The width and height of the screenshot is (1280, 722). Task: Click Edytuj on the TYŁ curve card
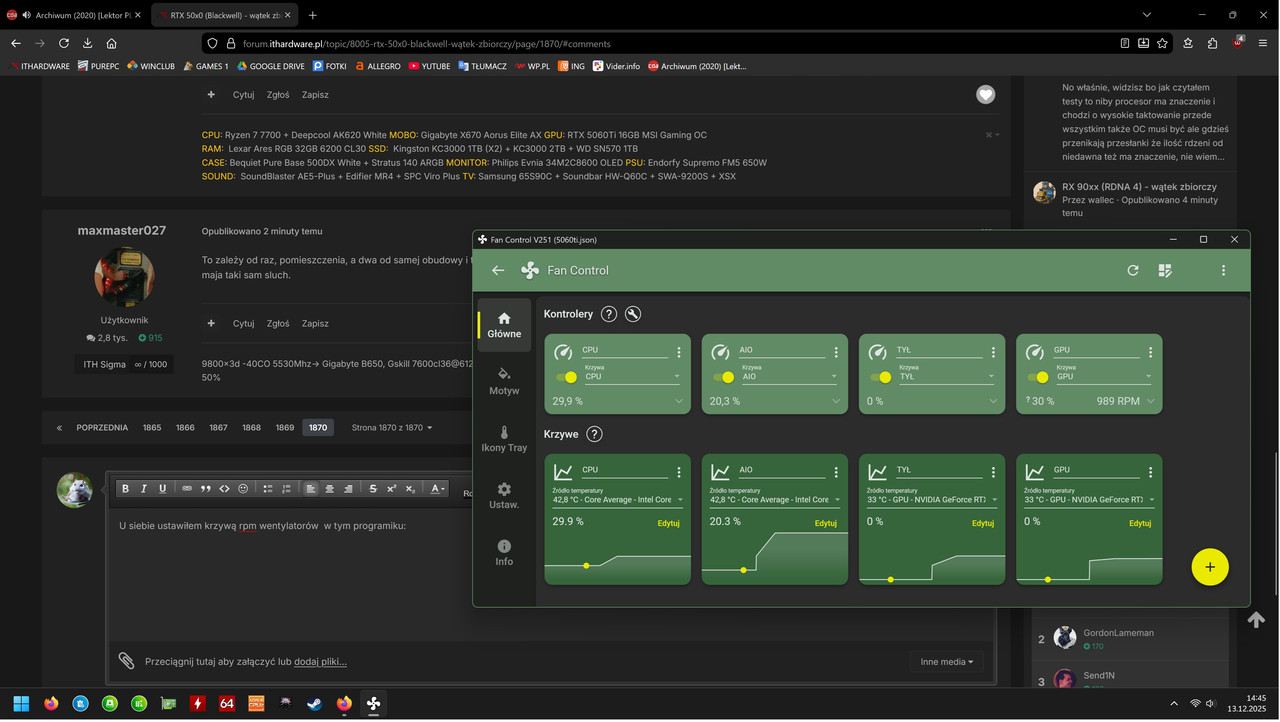tap(983, 523)
